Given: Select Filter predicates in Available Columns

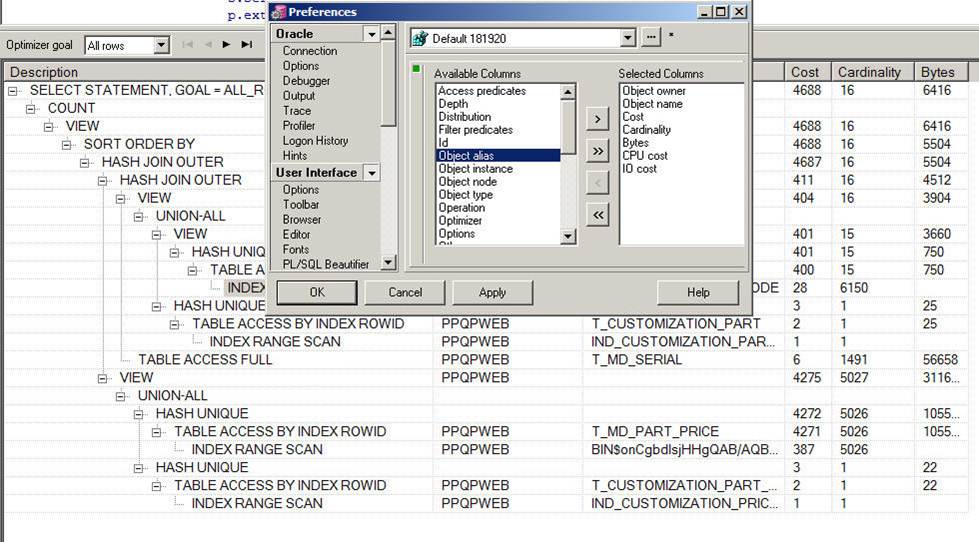Looking at the screenshot, I should click(475, 130).
